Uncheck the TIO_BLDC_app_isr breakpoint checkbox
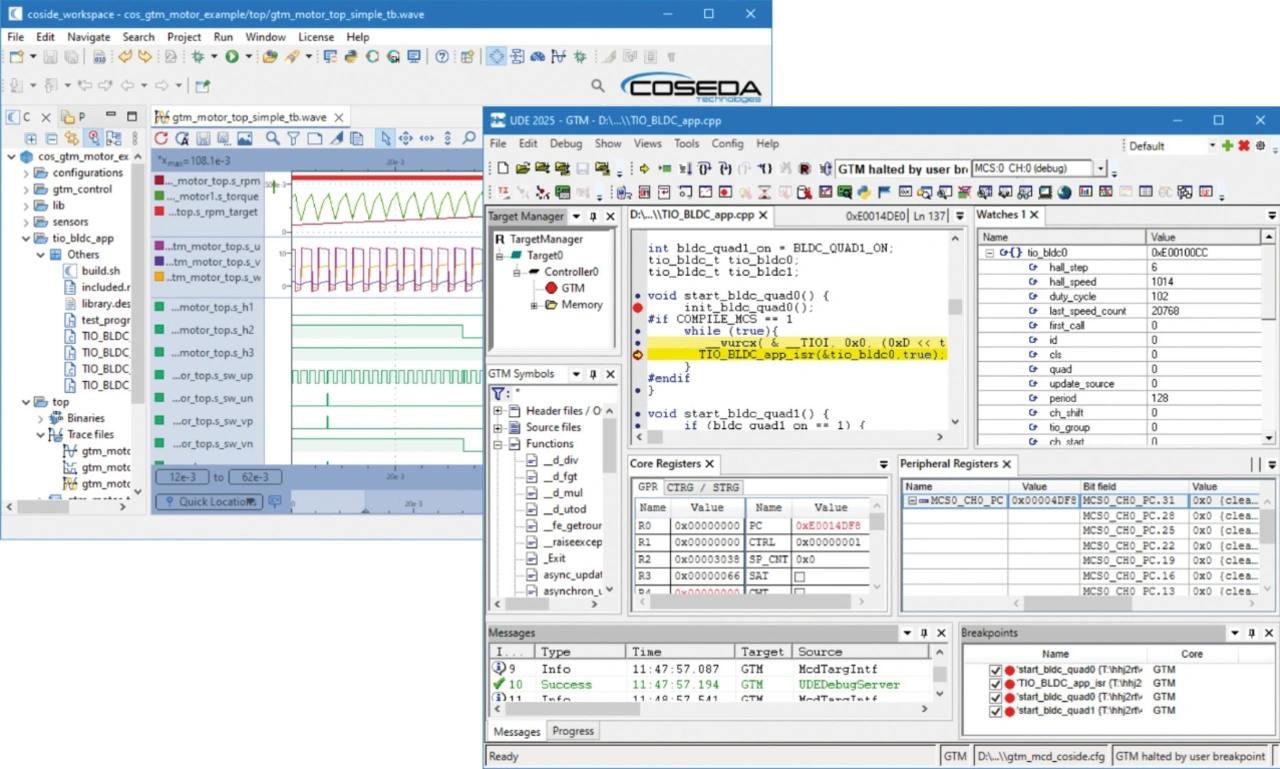1280x769 pixels. (x=995, y=684)
